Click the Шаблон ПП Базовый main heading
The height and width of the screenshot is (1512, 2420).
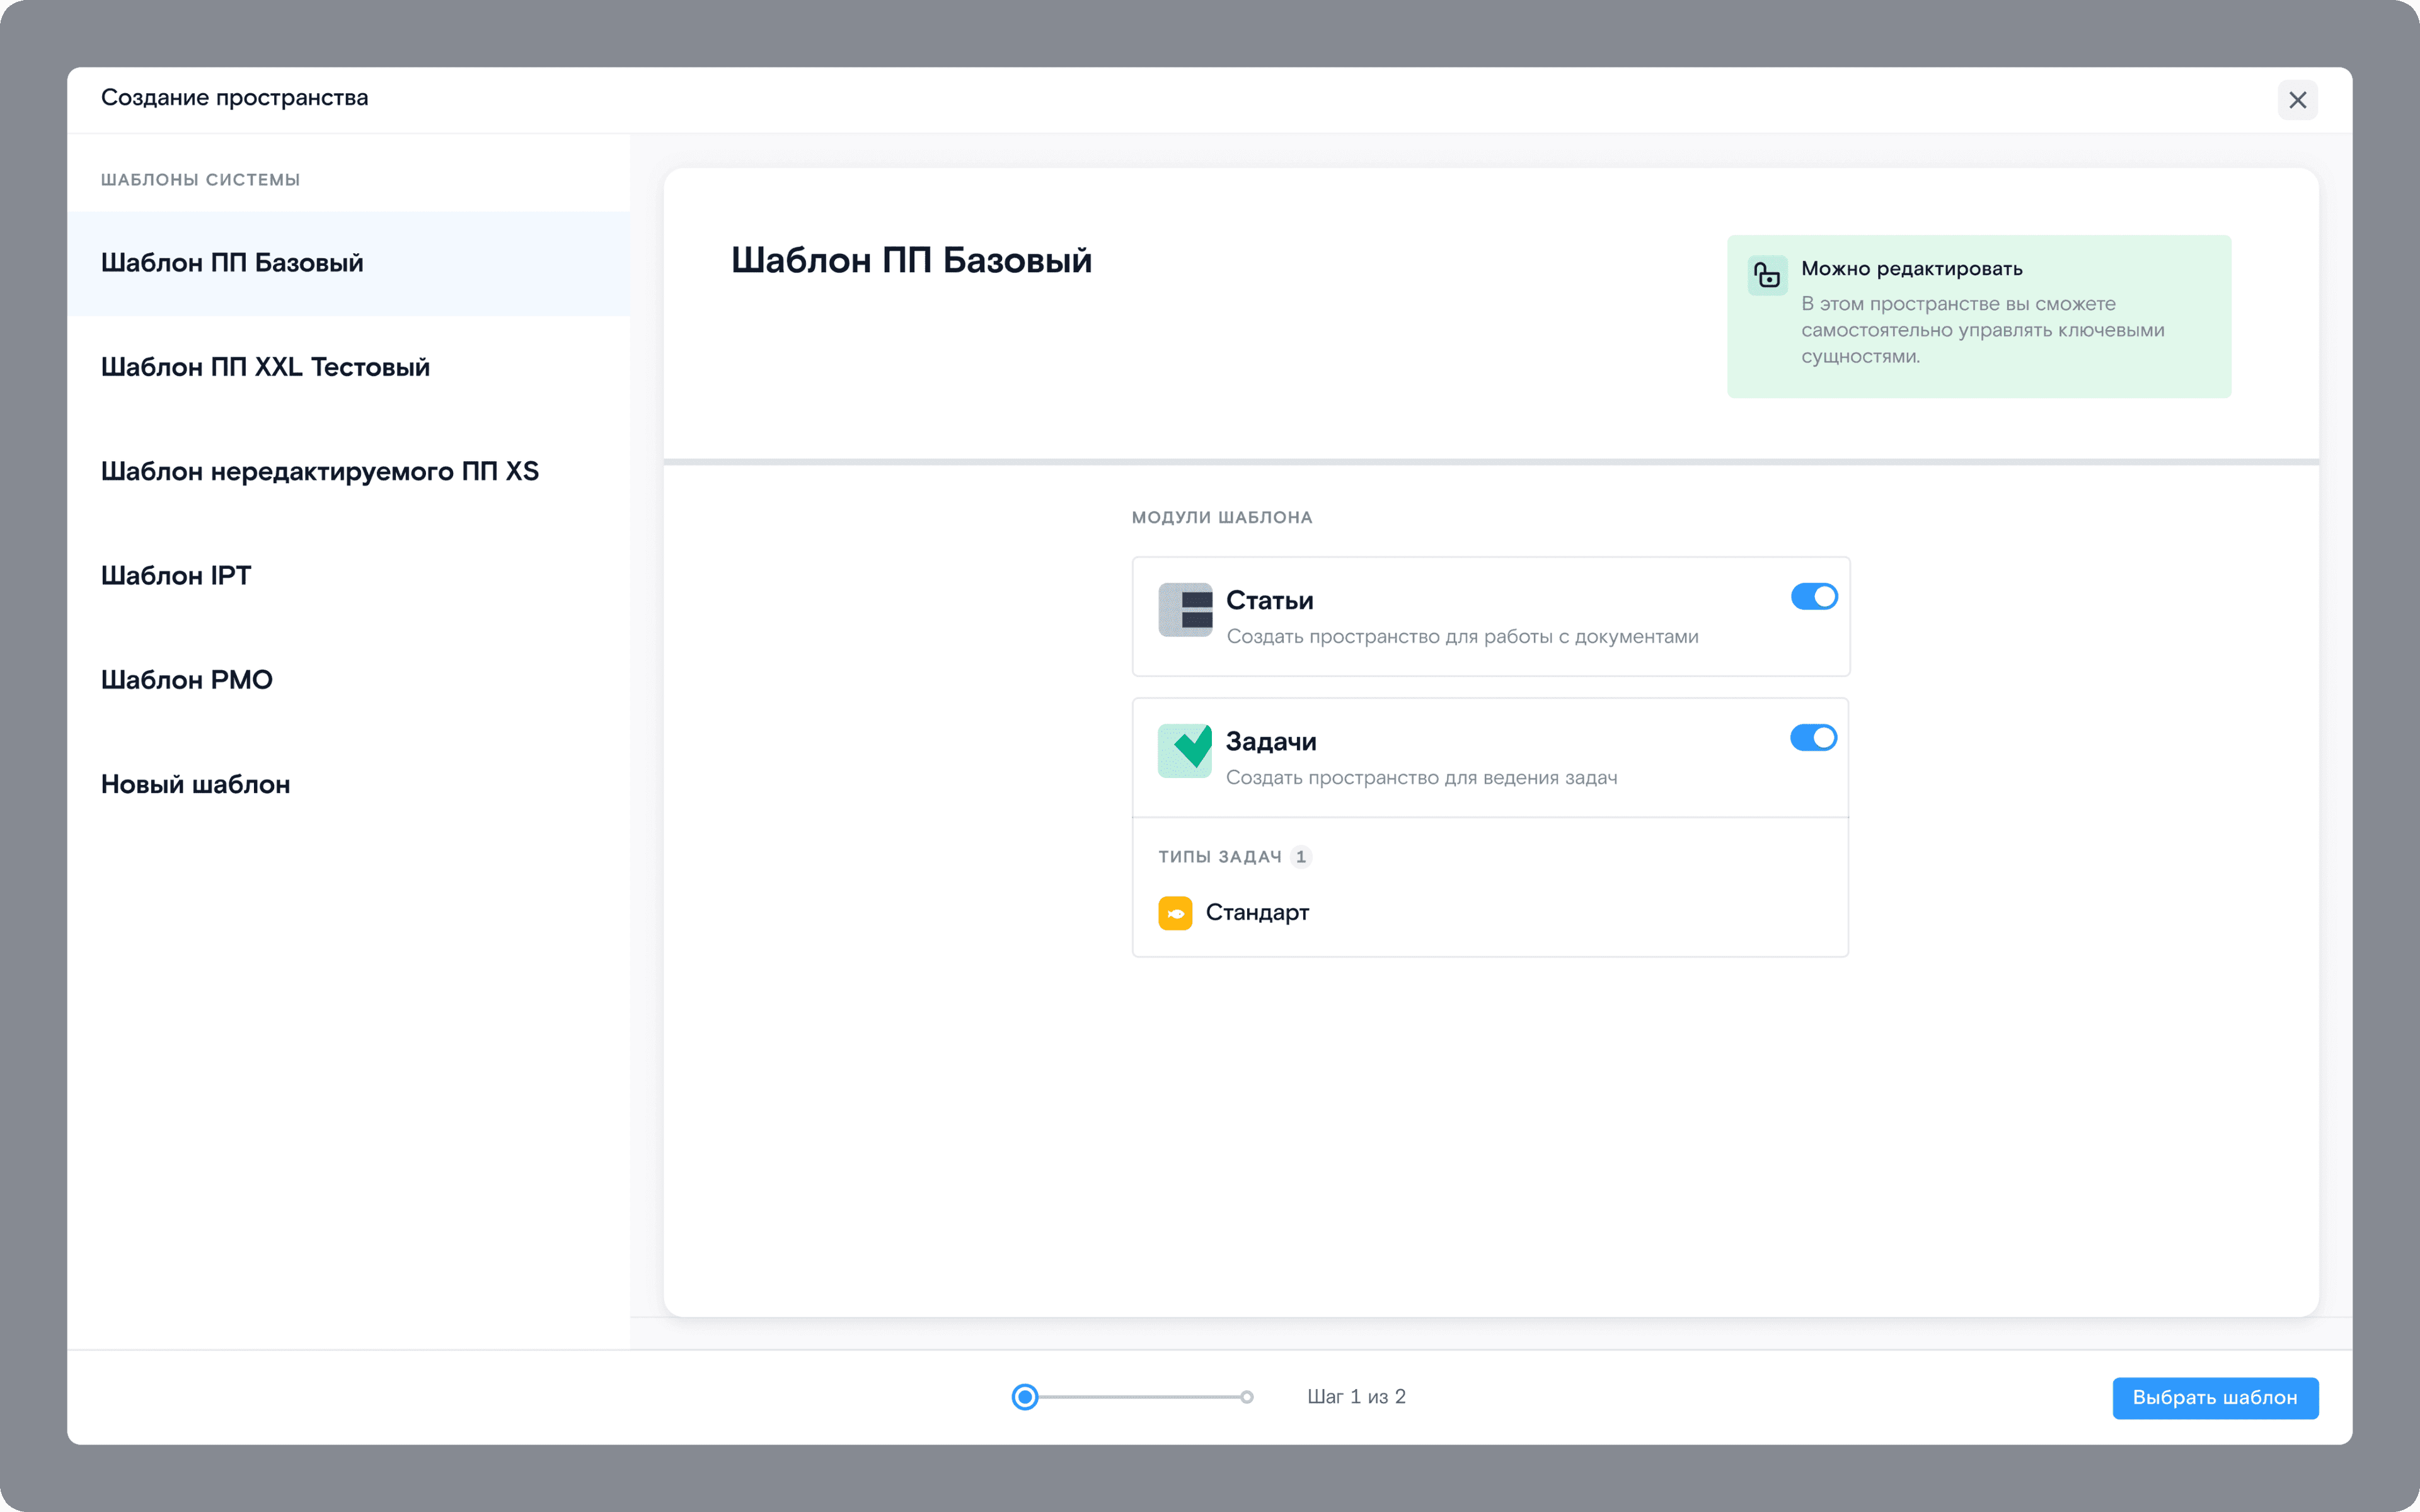911,260
